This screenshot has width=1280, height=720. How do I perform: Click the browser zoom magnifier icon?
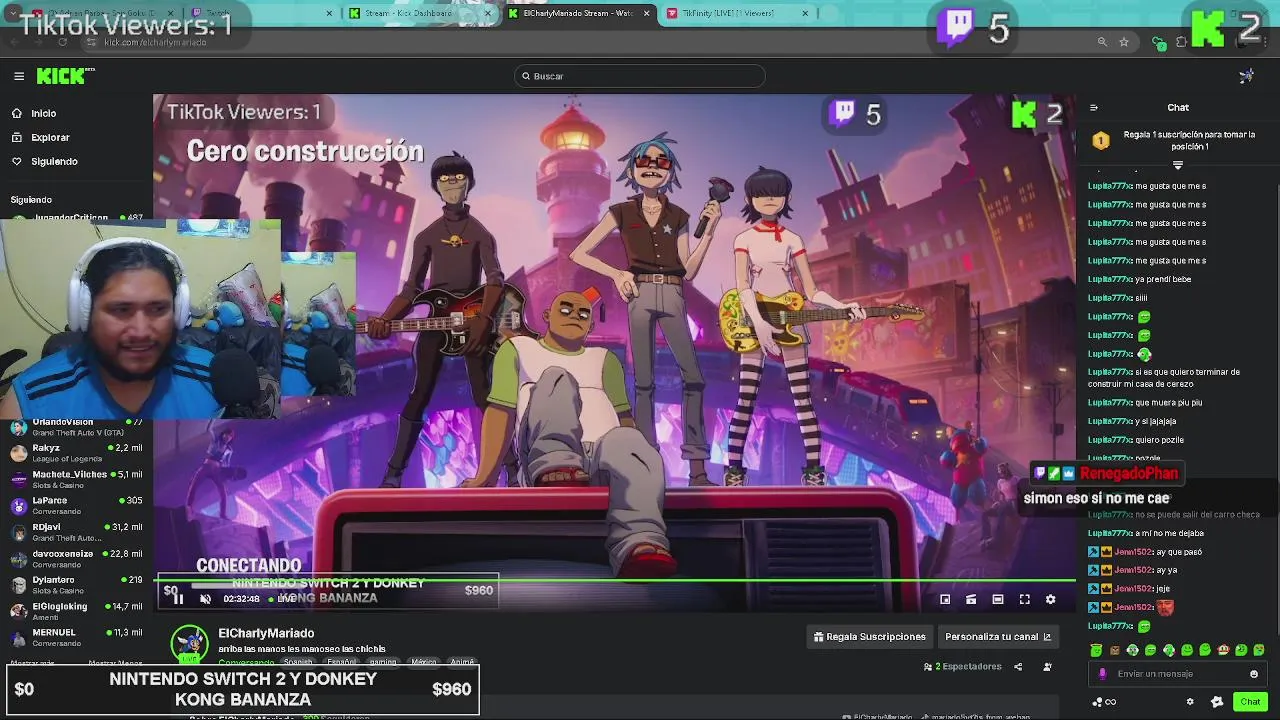[1102, 42]
